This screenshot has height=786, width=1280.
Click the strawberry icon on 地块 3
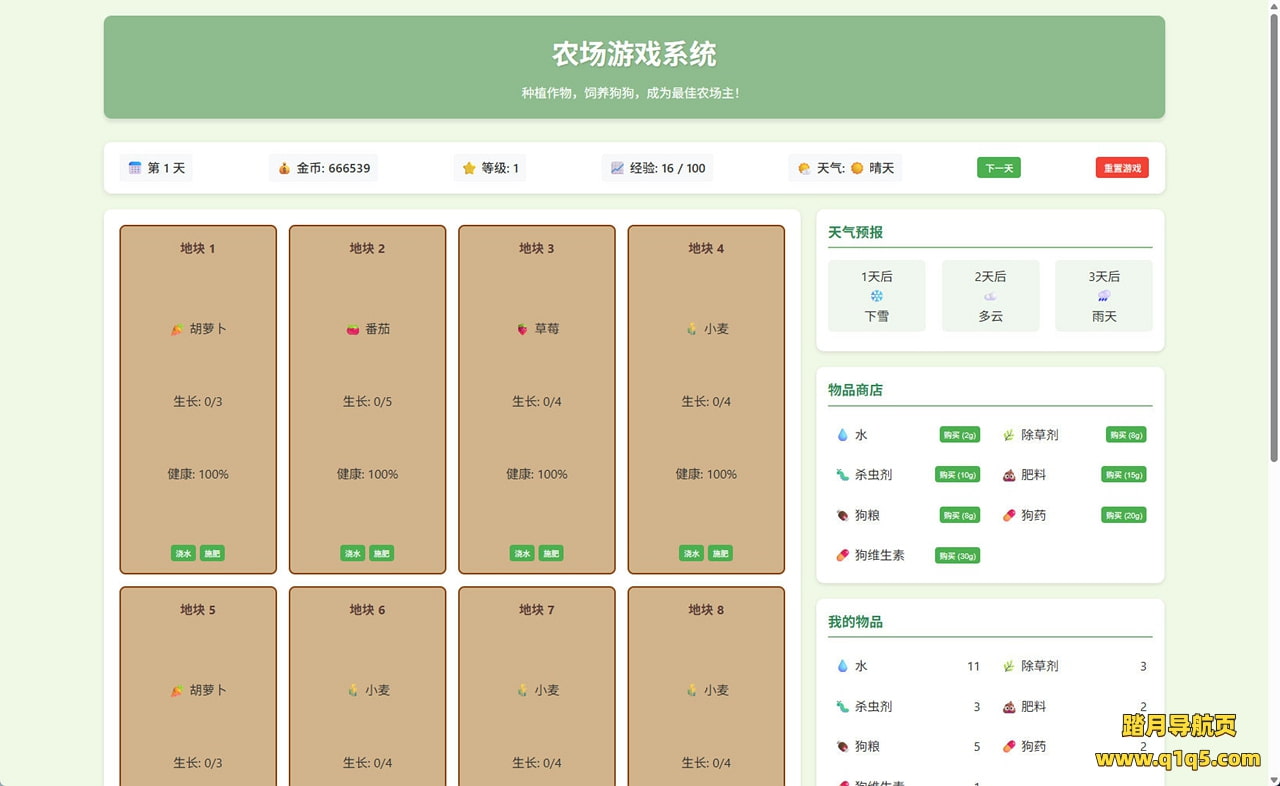pyautogui.click(x=522, y=329)
